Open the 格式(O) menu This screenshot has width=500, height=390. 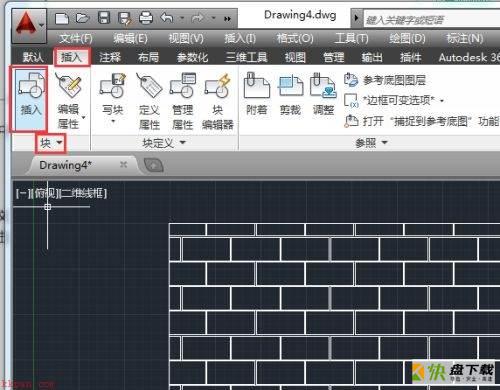click(x=295, y=39)
